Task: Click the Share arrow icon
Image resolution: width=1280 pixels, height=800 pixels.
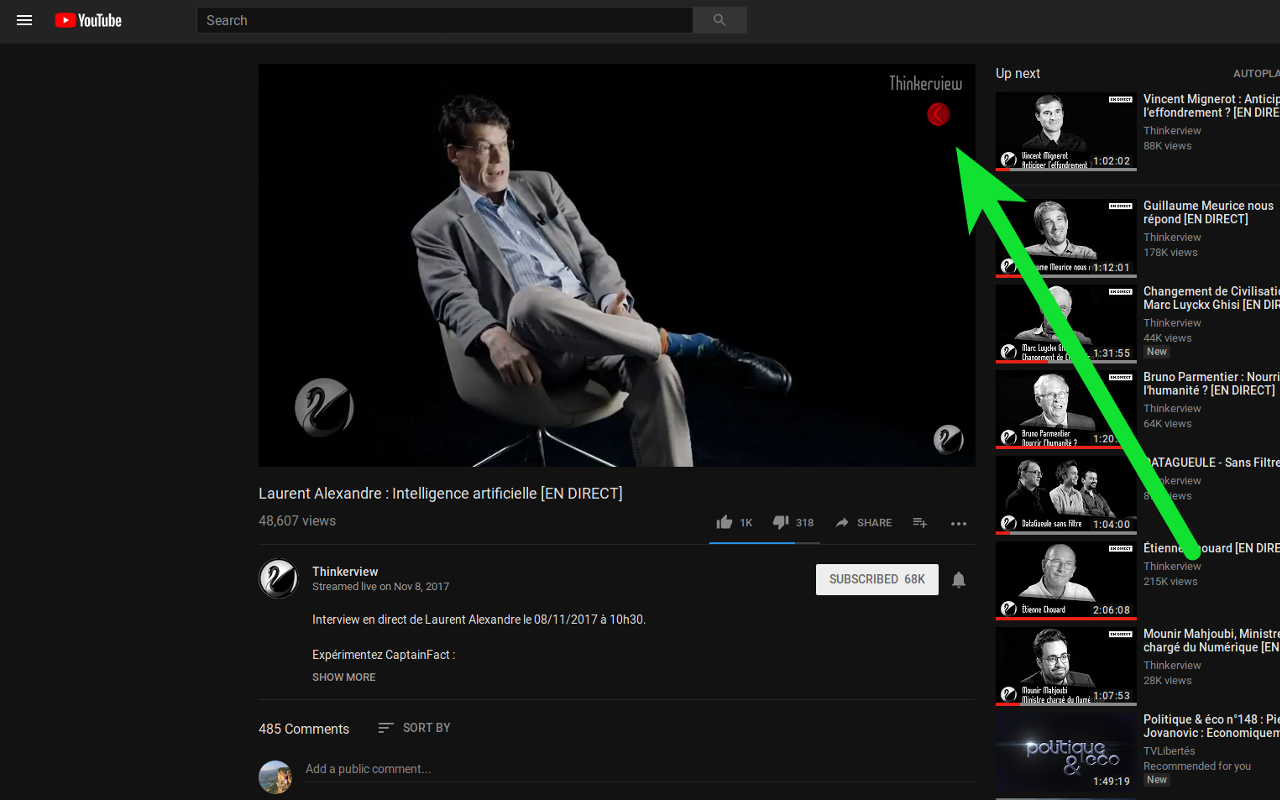Action: pyautogui.click(x=842, y=522)
